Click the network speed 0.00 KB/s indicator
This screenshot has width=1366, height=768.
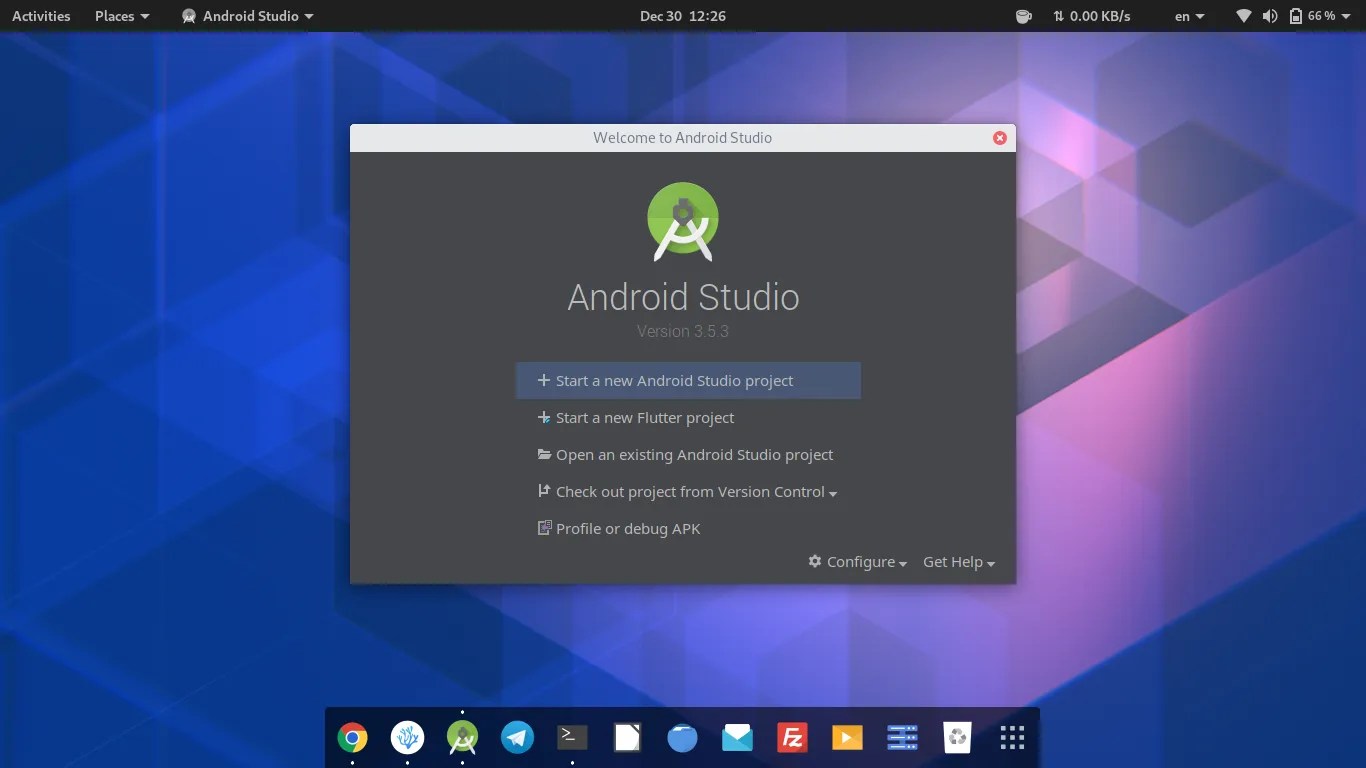[1091, 16]
